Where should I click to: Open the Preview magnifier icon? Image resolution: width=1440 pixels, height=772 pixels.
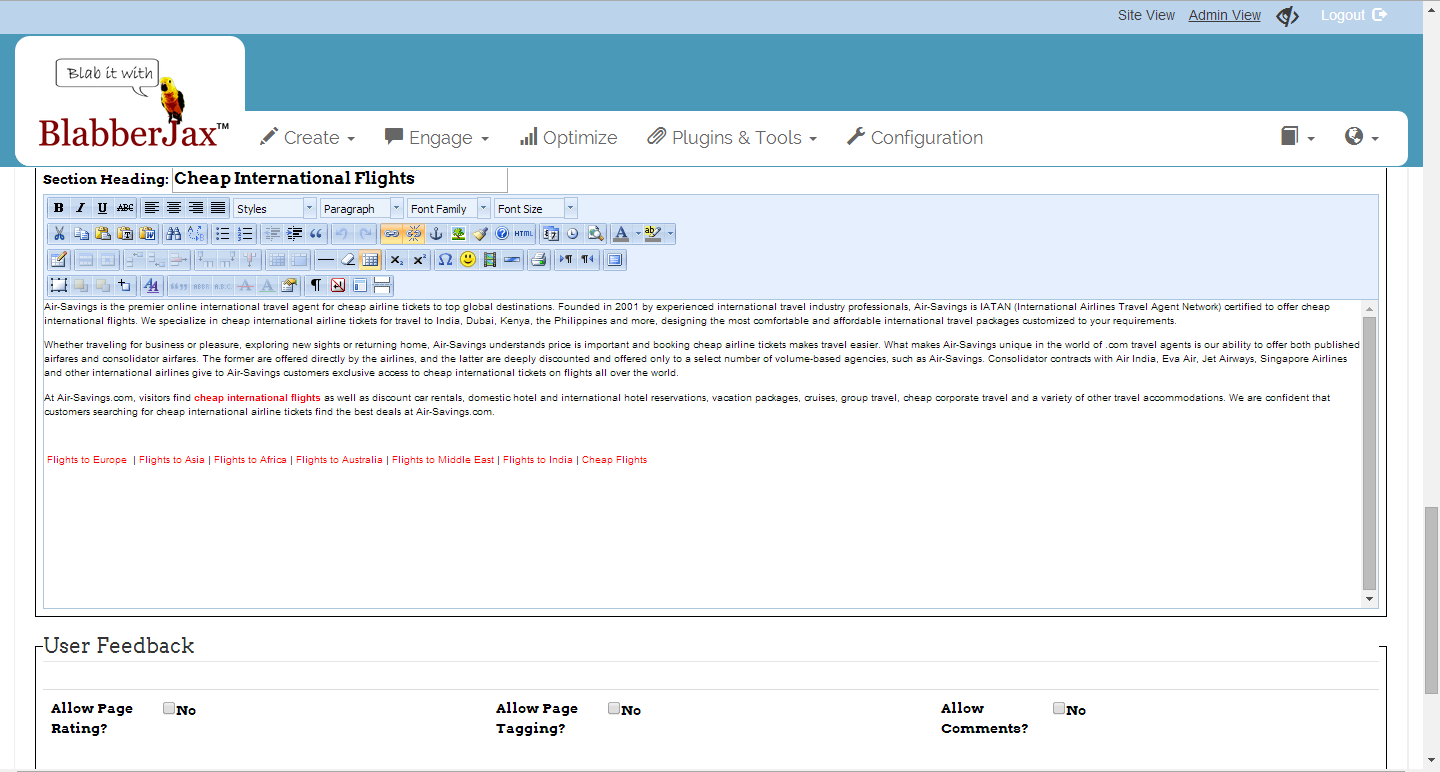pyautogui.click(x=595, y=234)
